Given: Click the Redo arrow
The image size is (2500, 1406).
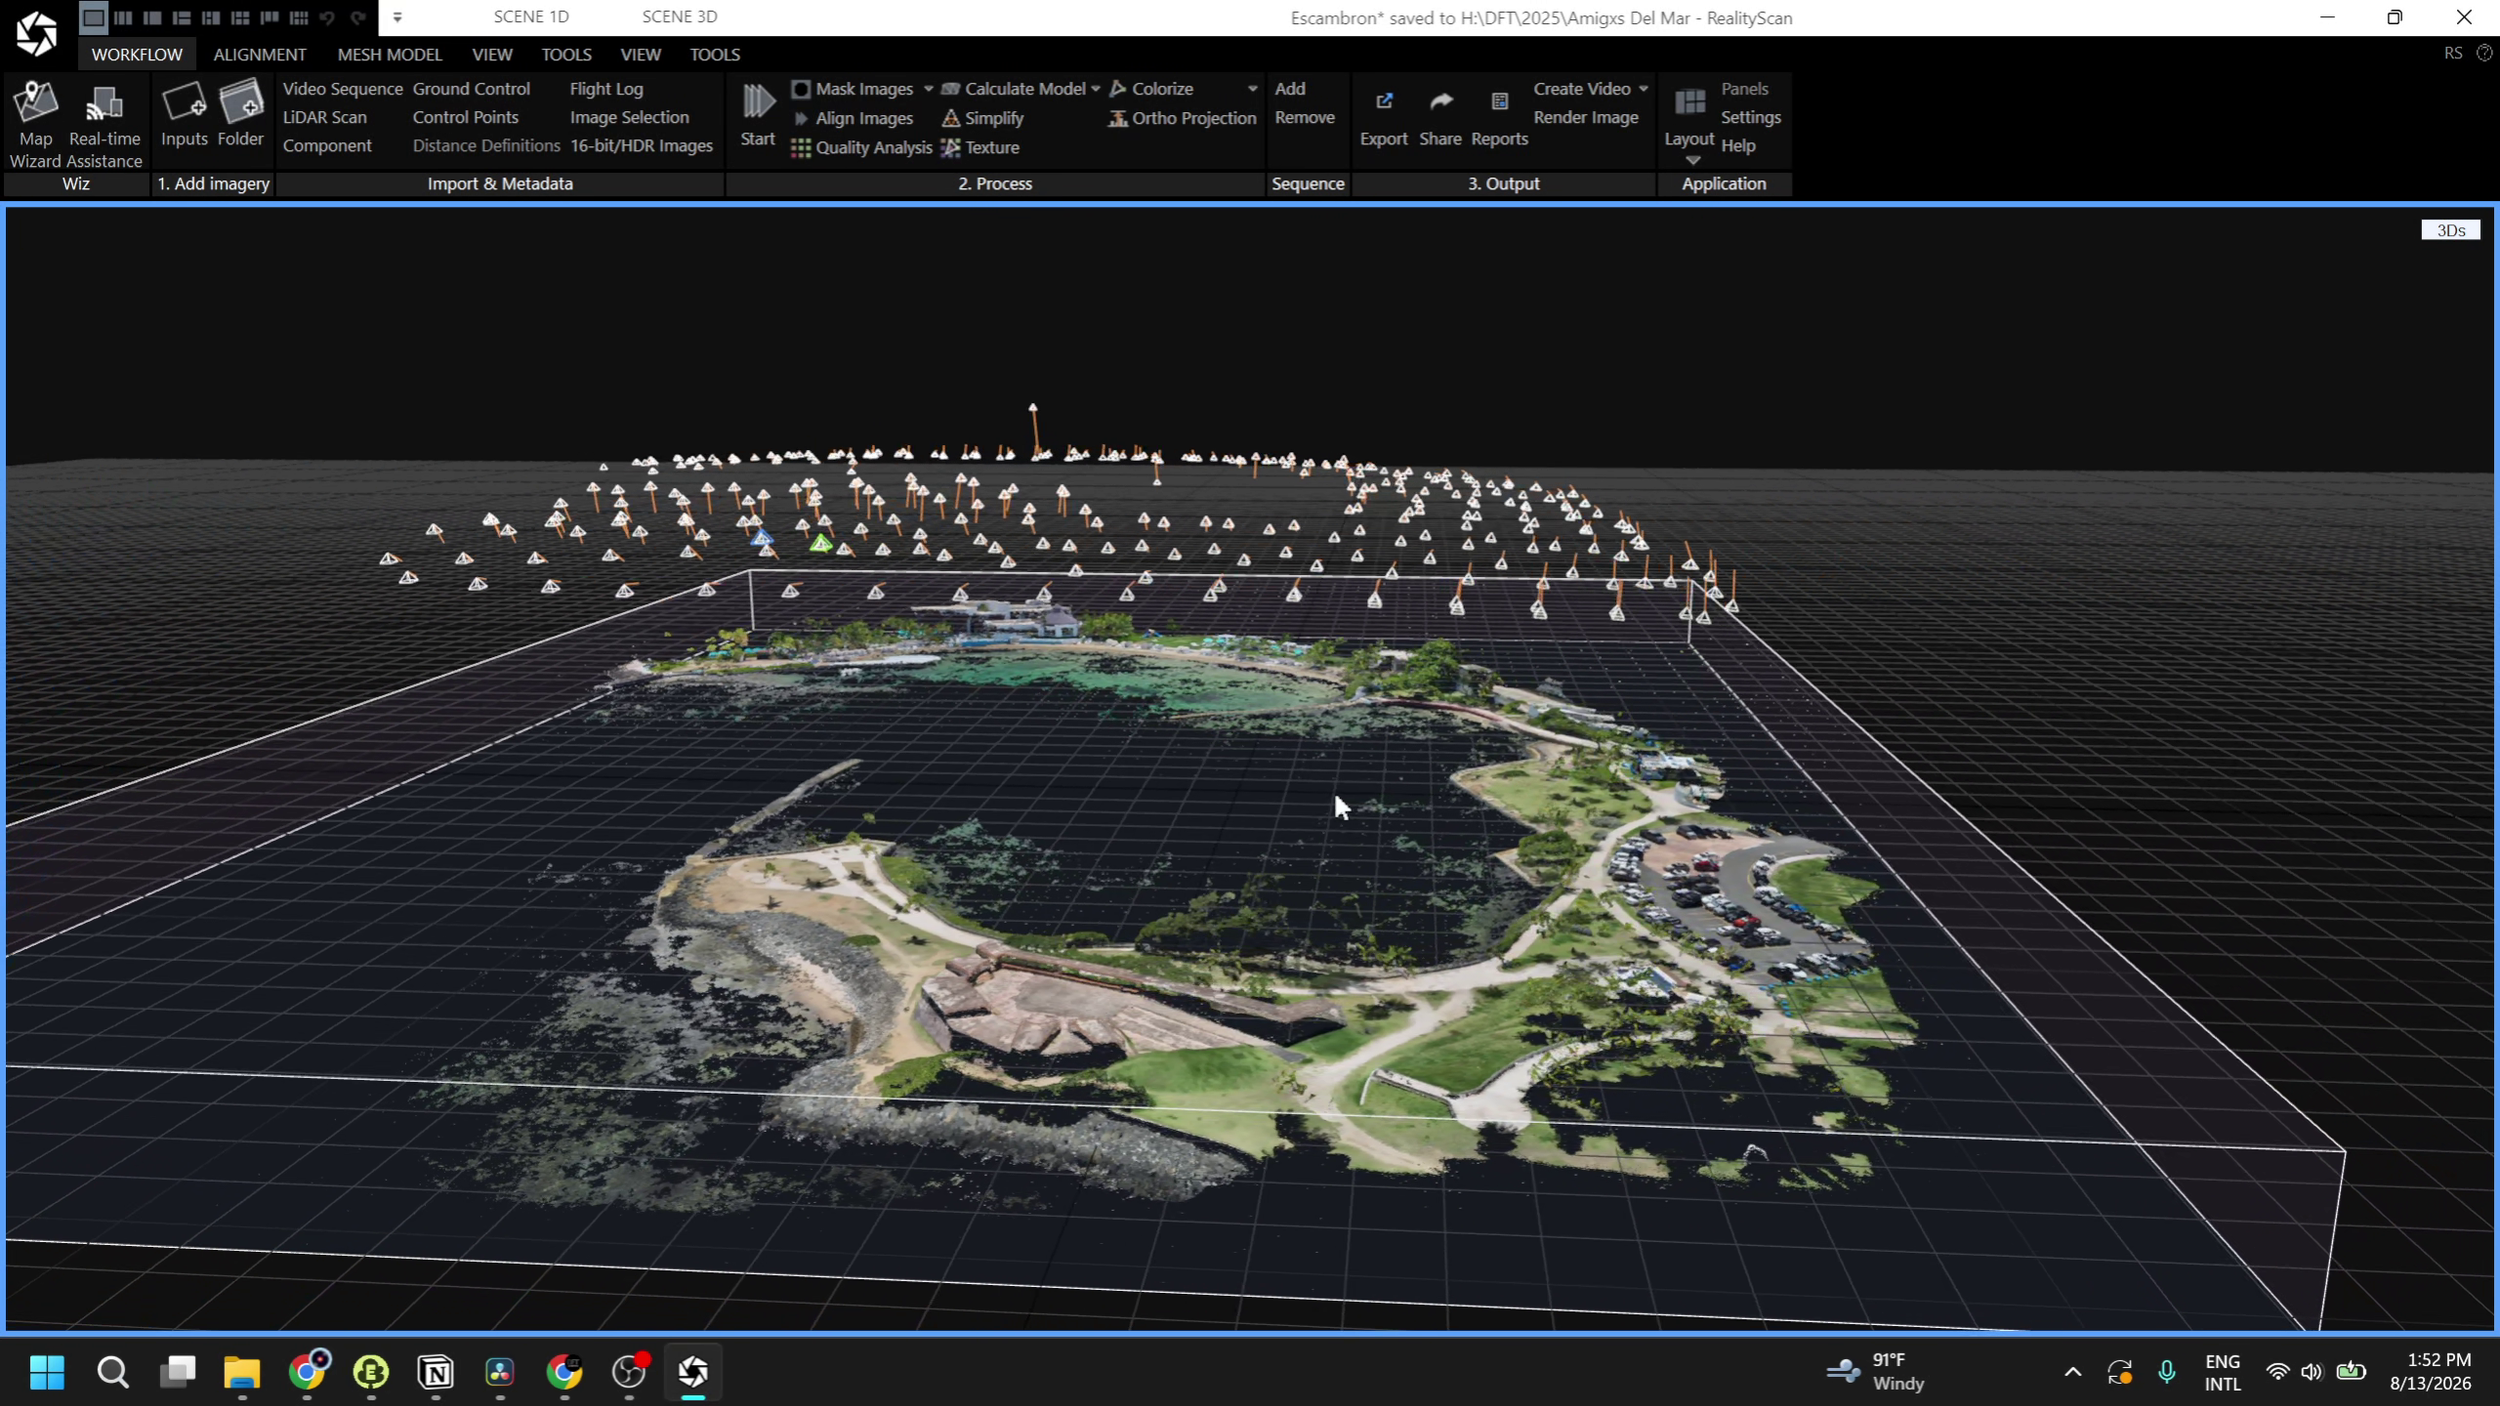Looking at the screenshot, I should pyautogui.click(x=357, y=17).
